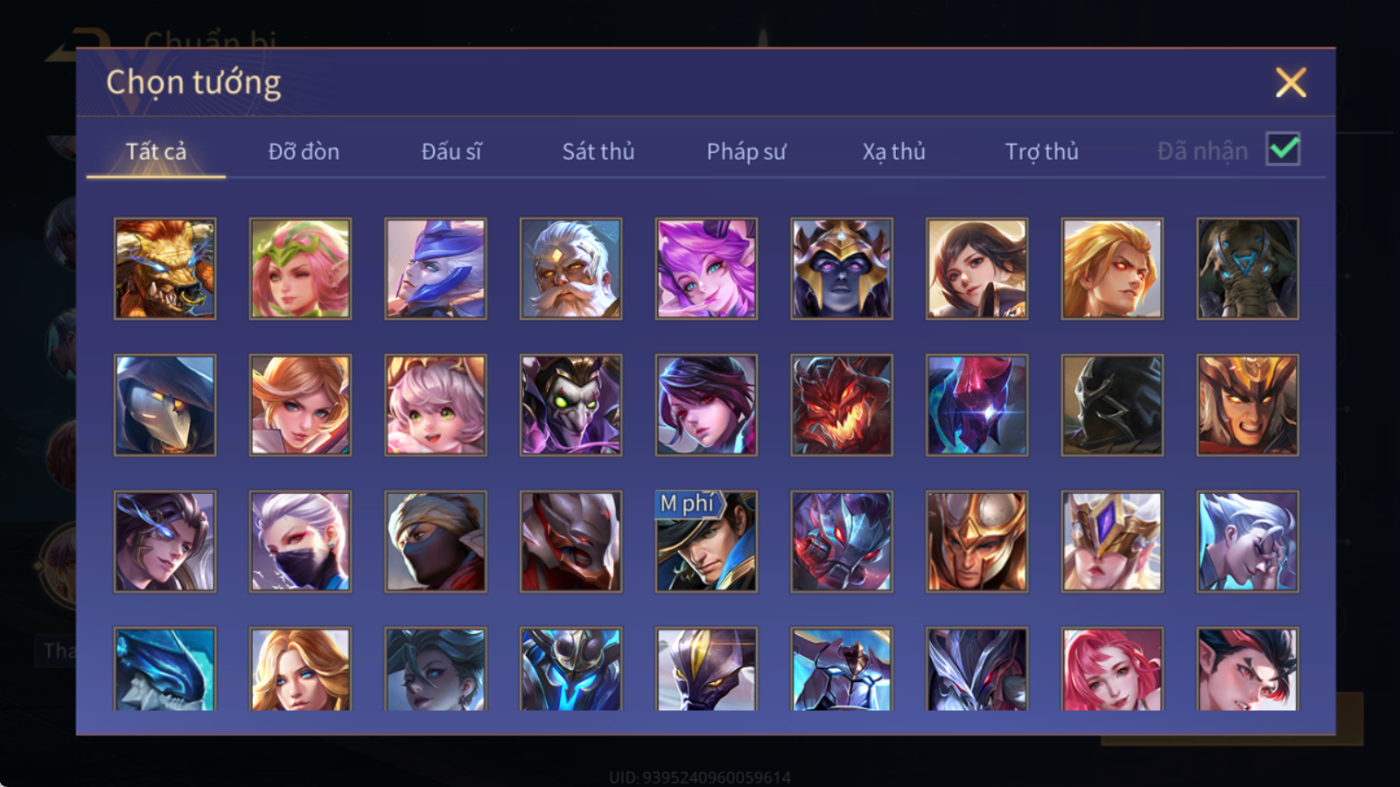This screenshot has width=1400, height=787.
Task: View the "Đấu sĩ" fighter tab
Action: tap(451, 151)
